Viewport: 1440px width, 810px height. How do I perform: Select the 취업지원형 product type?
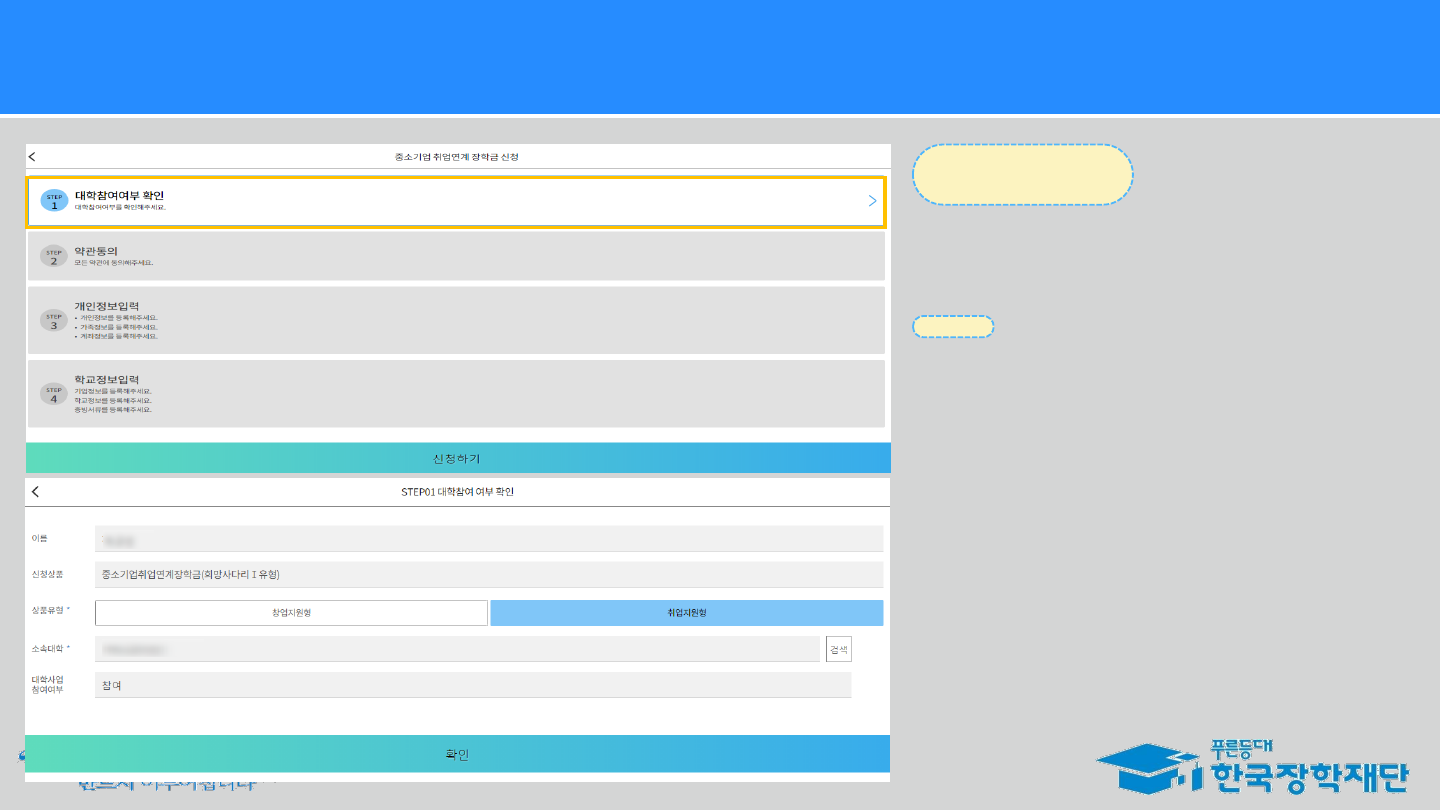(x=687, y=613)
